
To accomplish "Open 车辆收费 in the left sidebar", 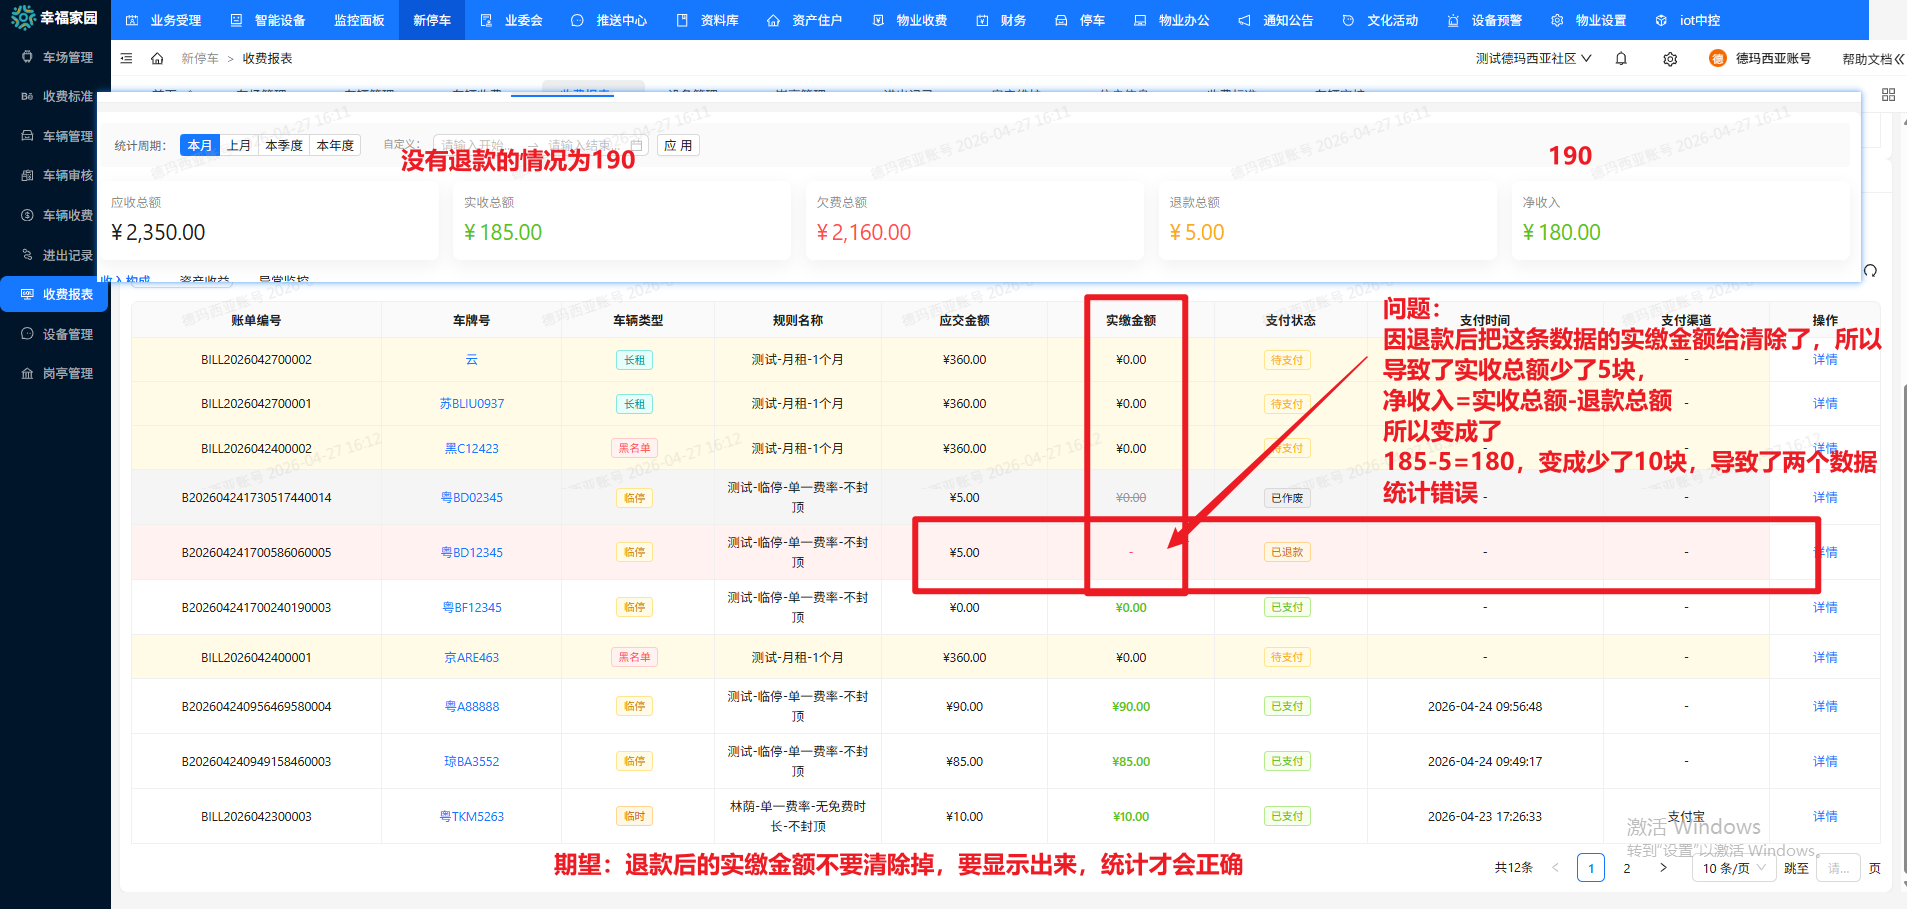I will pos(67,215).
